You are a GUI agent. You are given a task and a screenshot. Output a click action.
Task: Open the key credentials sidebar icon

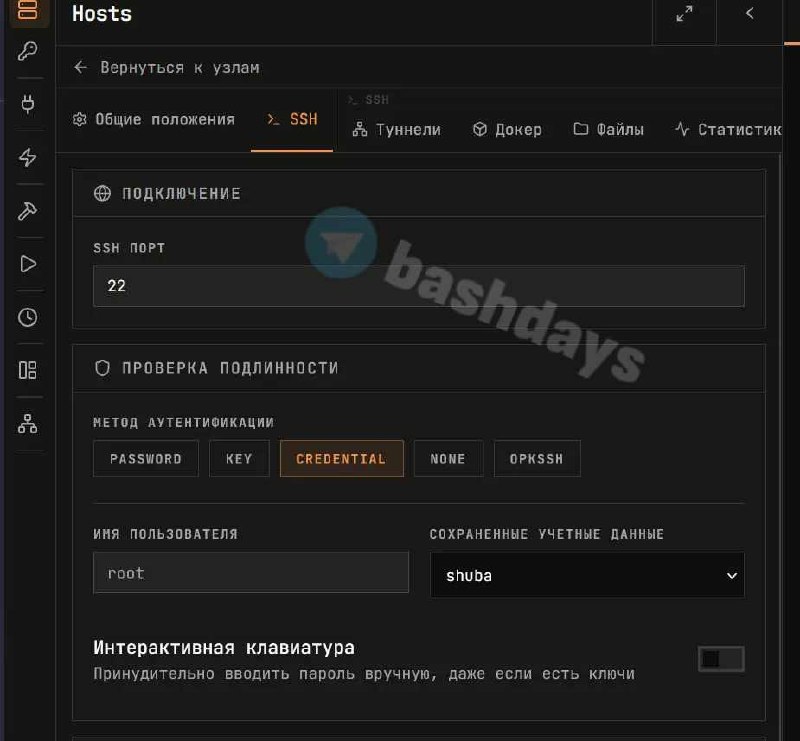[28, 52]
